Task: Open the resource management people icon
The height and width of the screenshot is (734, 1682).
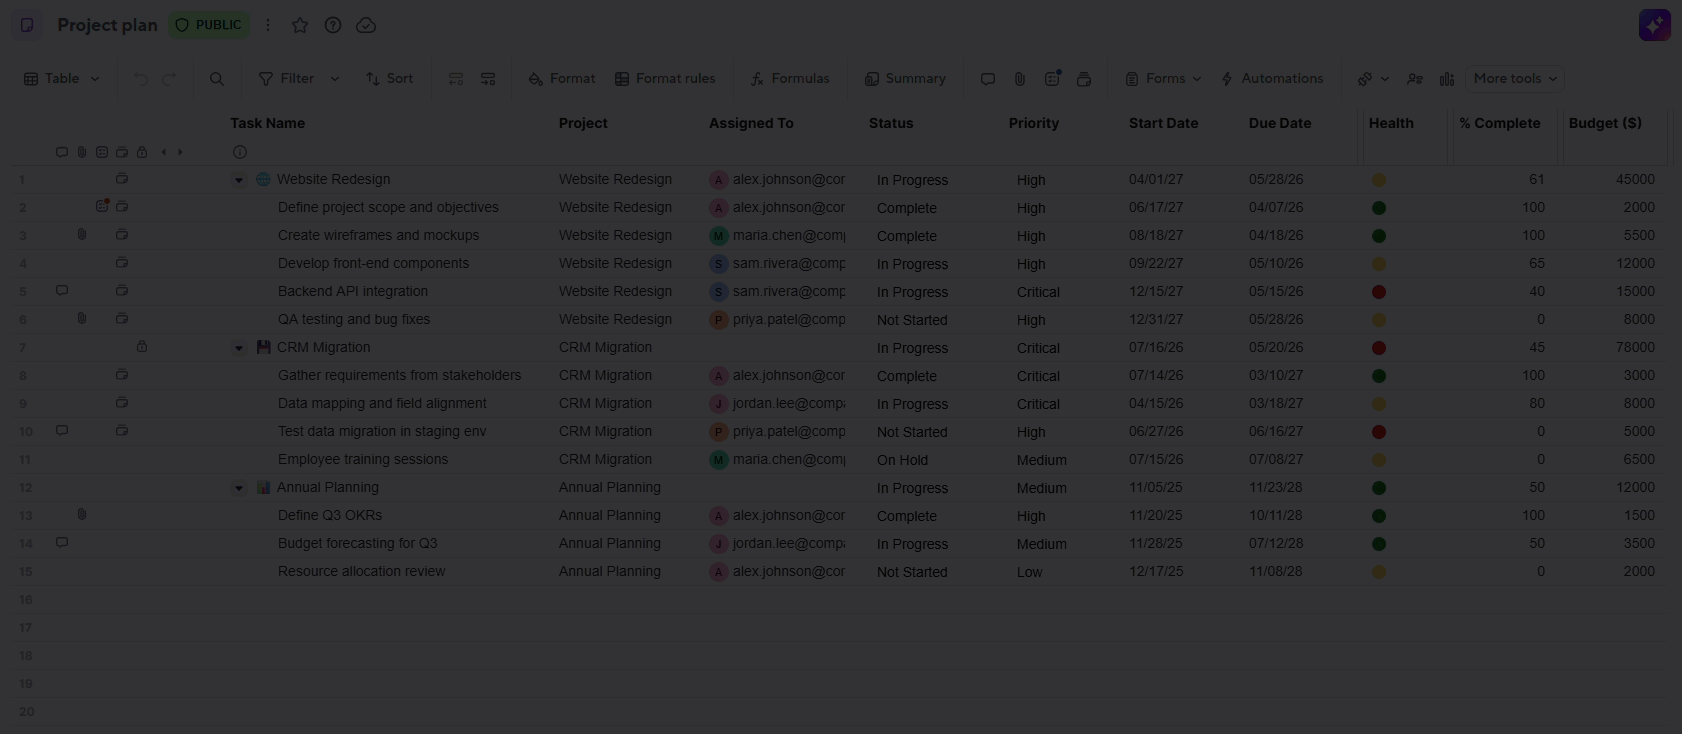Action: [x=1415, y=79]
